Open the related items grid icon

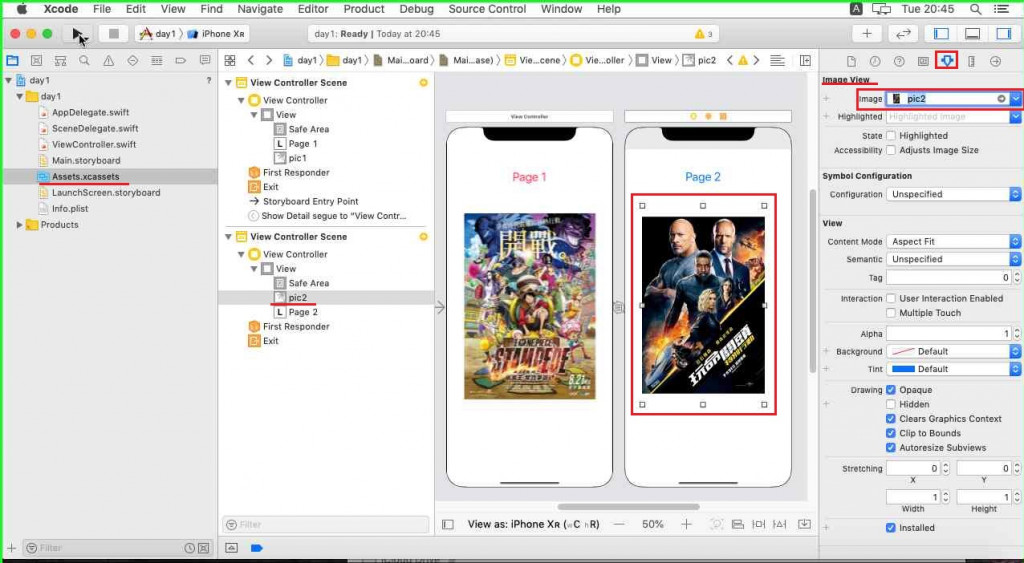pos(230,61)
